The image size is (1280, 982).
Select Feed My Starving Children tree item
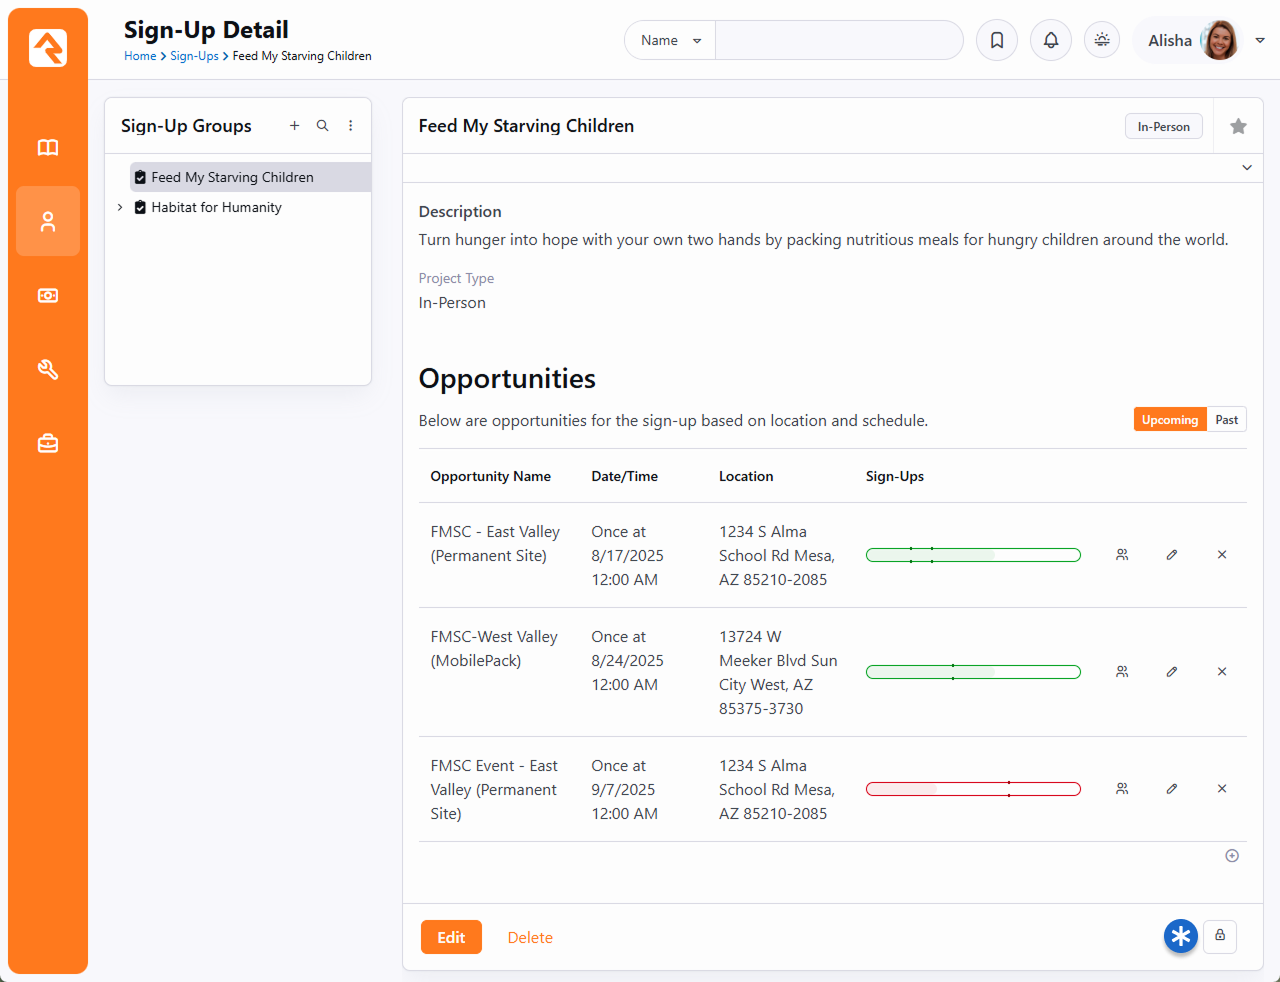click(232, 177)
